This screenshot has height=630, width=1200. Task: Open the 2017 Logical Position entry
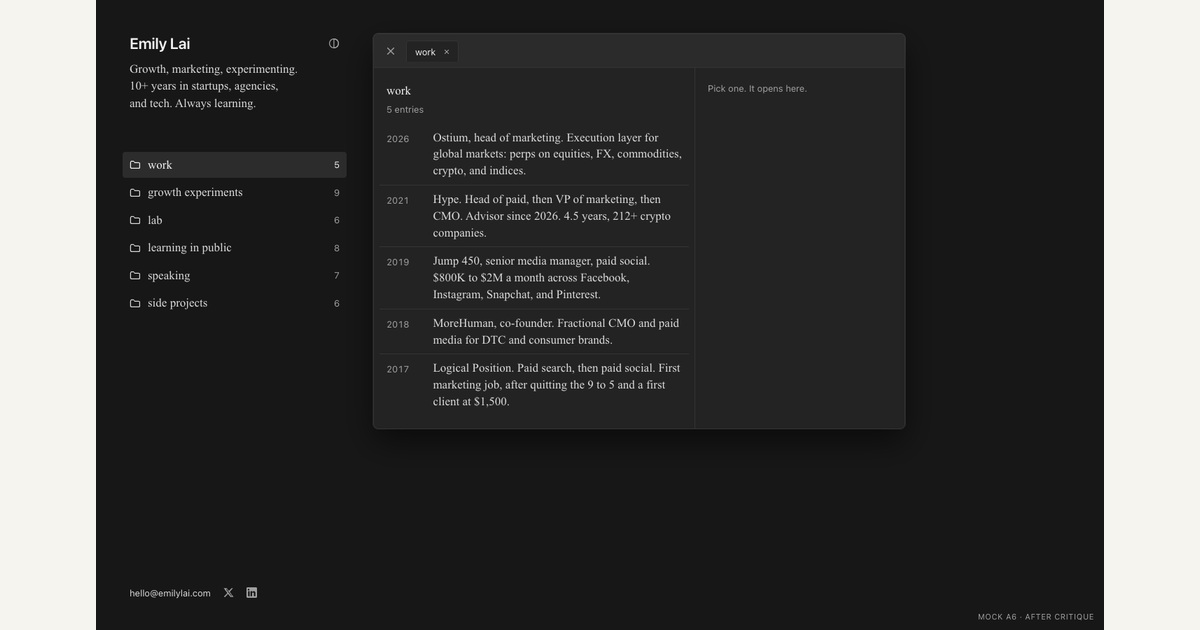point(534,385)
